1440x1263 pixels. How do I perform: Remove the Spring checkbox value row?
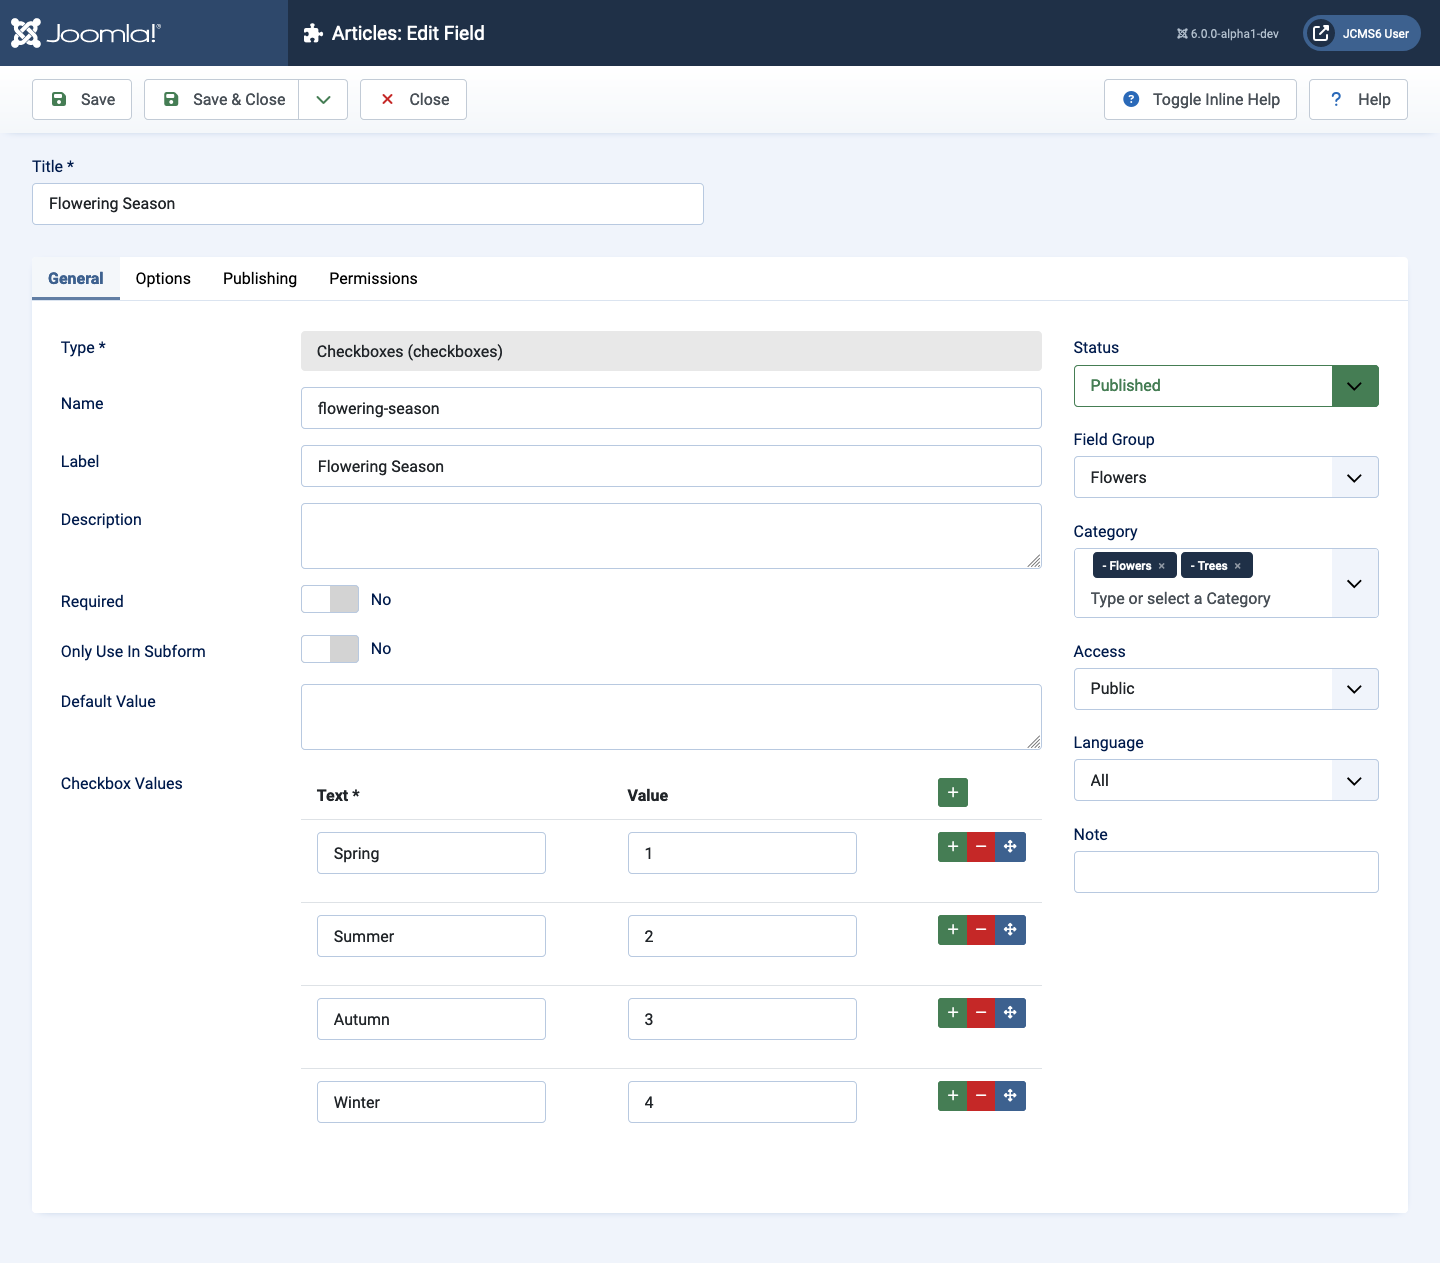click(981, 847)
